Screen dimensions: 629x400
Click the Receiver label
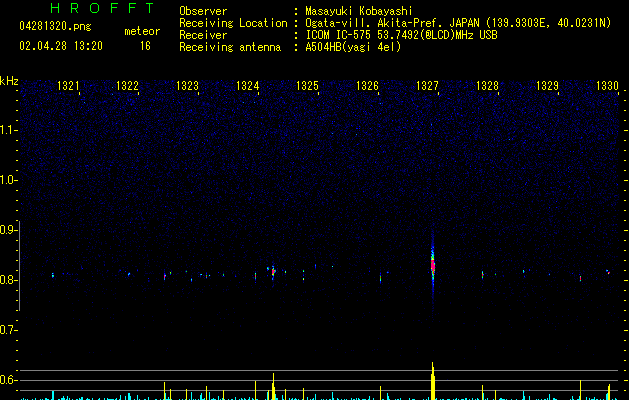pos(203,35)
